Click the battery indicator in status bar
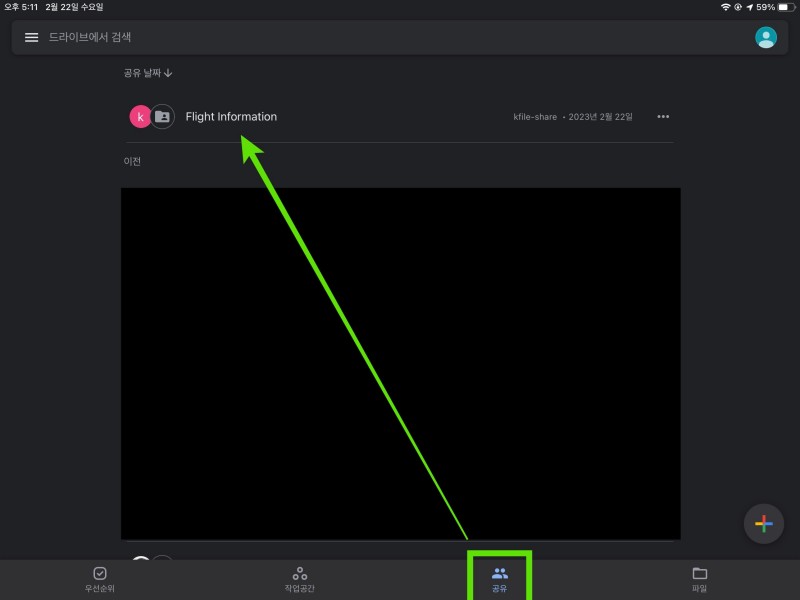 (x=785, y=7)
